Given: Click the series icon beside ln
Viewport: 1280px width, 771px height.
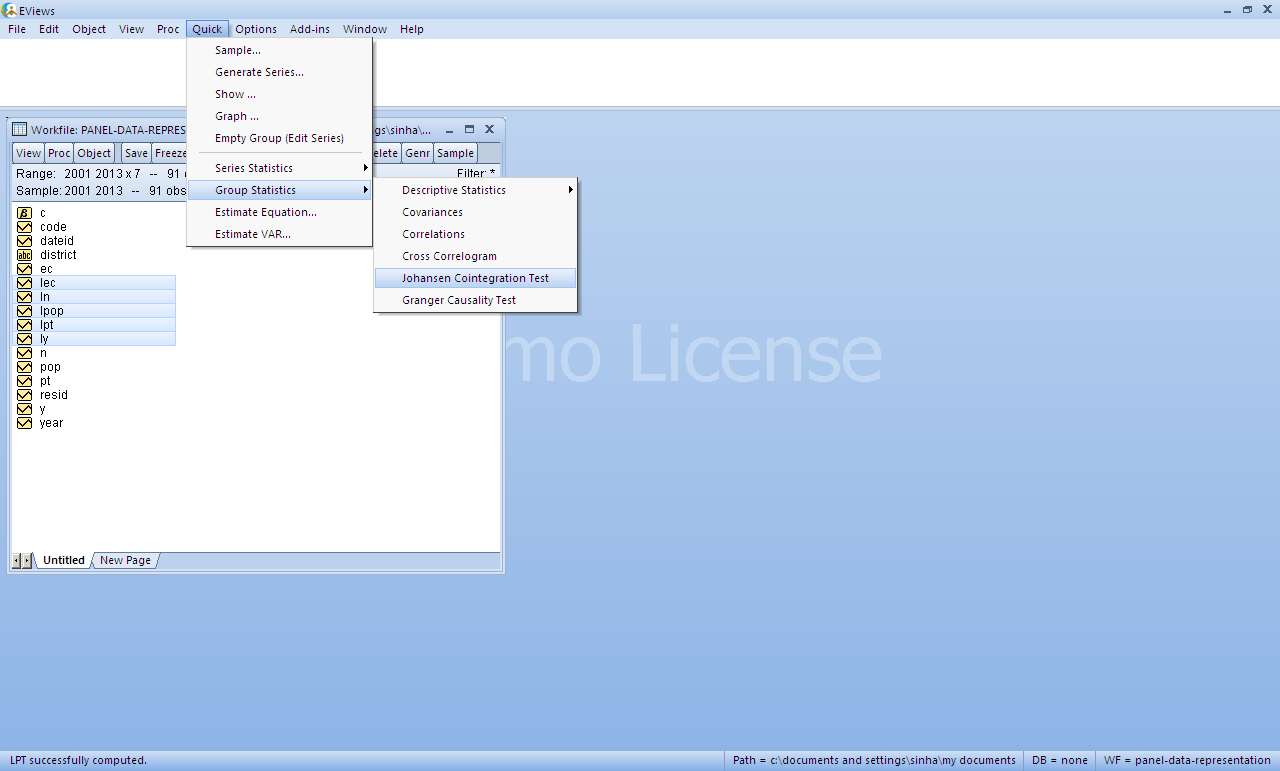Looking at the screenshot, I should tap(25, 297).
